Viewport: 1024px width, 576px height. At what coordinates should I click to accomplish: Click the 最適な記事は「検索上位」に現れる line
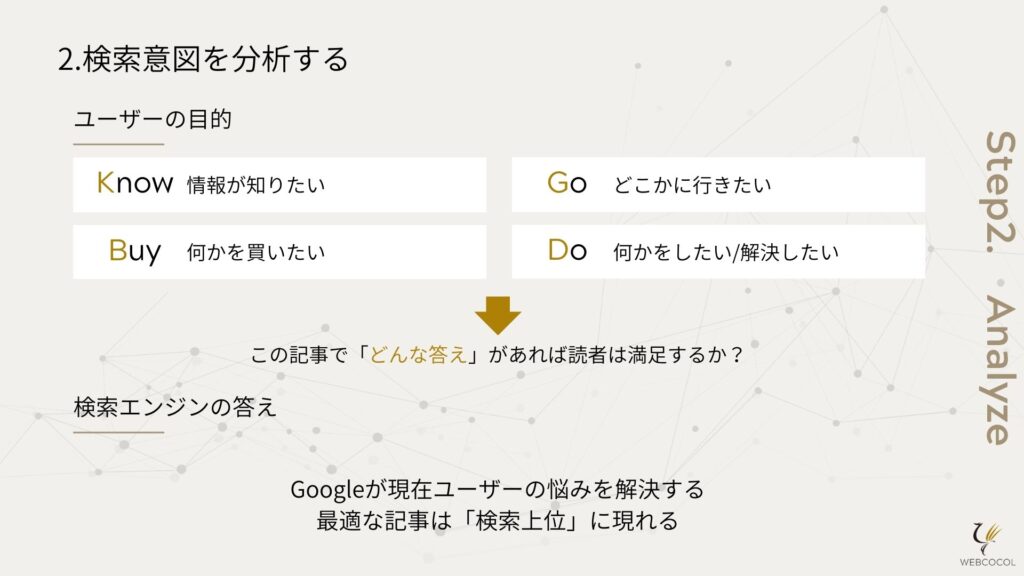pos(497,521)
